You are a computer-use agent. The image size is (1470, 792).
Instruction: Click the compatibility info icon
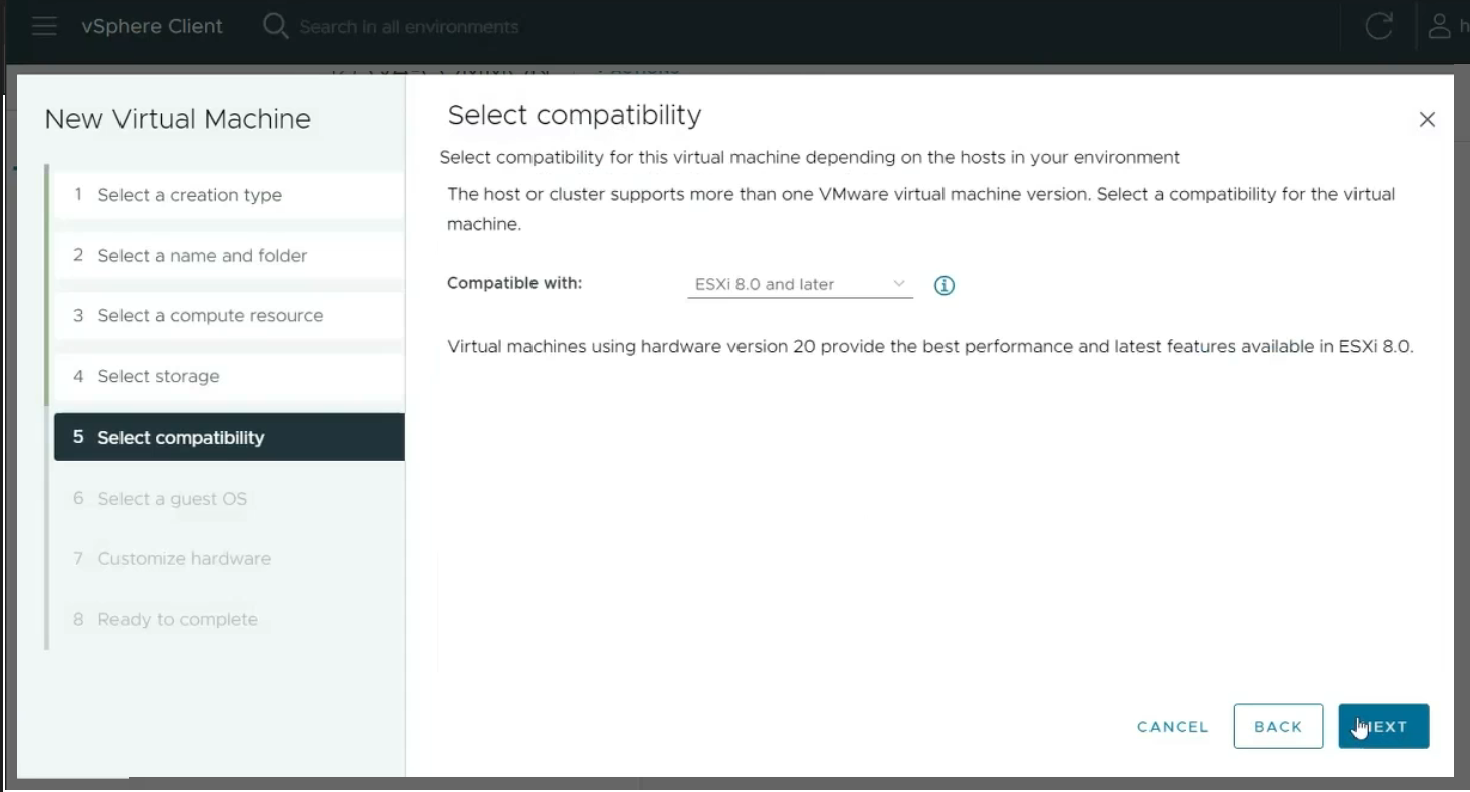click(x=944, y=285)
